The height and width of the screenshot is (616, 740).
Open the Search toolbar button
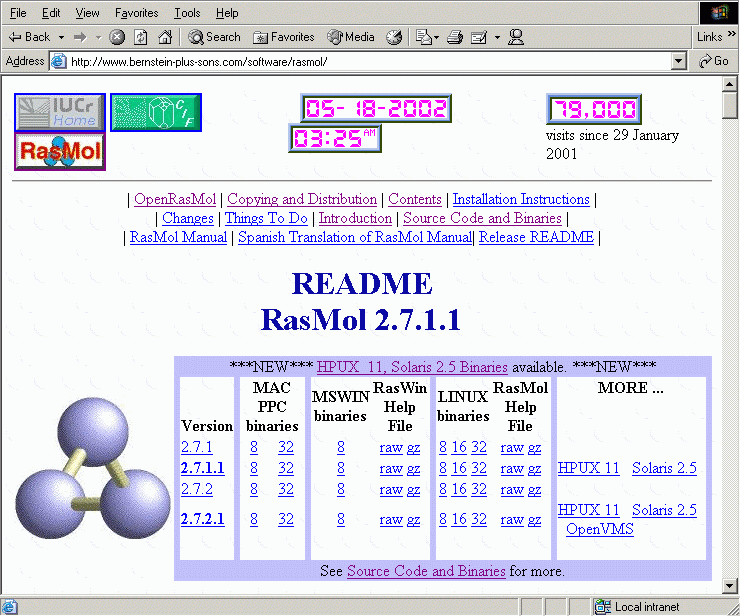point(214,37)
